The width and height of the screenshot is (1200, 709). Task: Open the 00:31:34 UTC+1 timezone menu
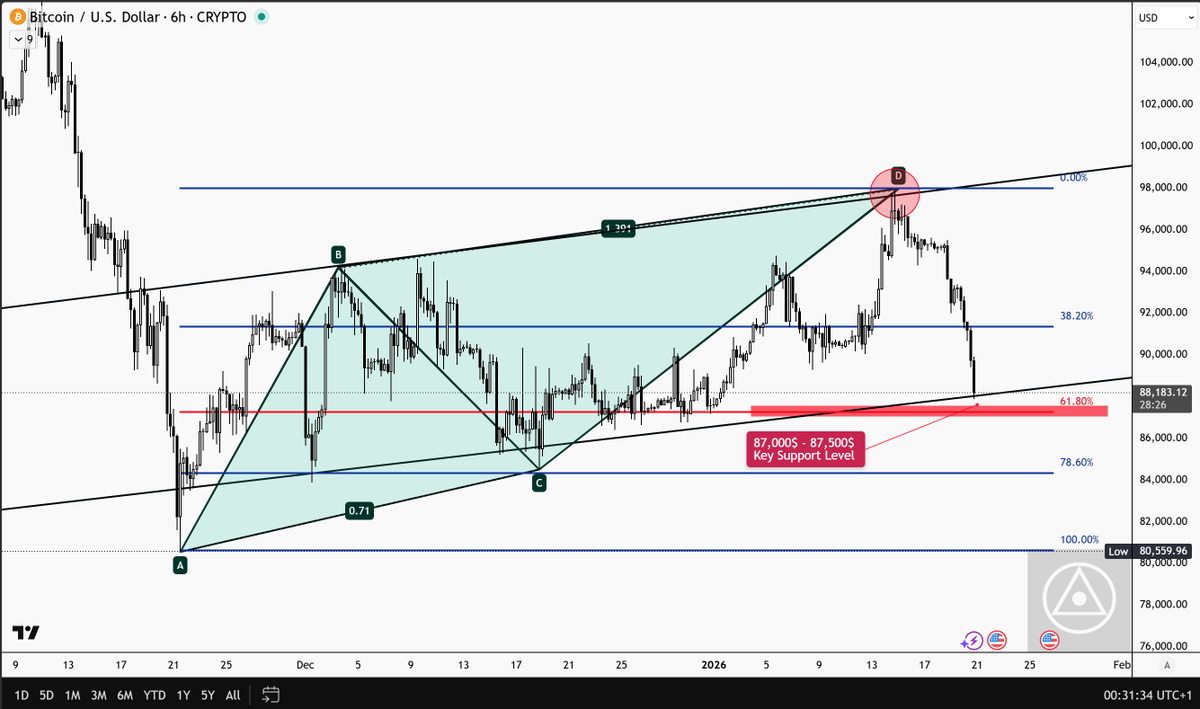click(1147, 694)
